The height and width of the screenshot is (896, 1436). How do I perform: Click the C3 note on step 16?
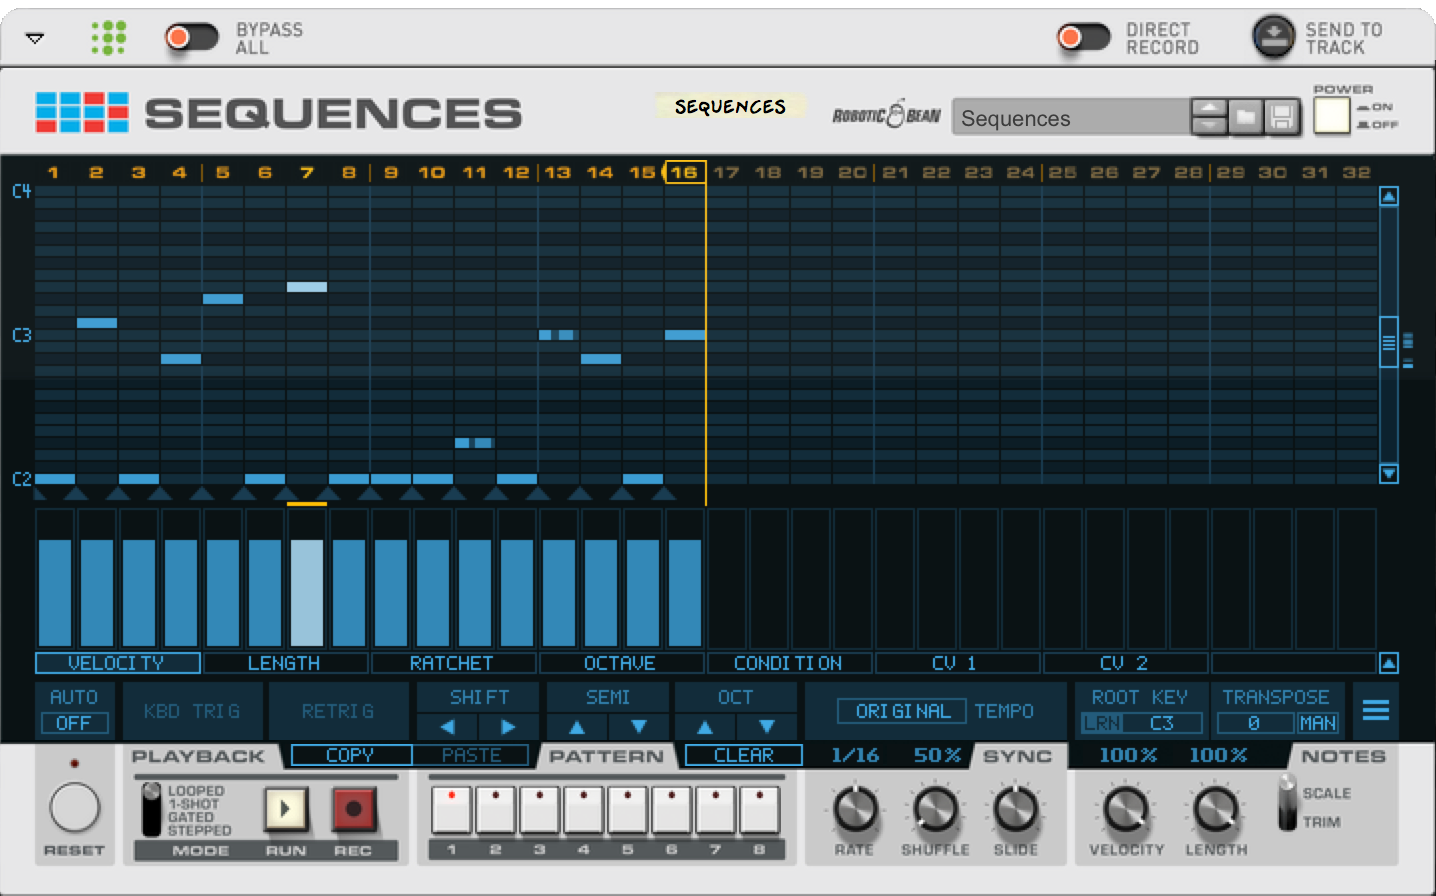pyautogui.click(x=685, y=335)
